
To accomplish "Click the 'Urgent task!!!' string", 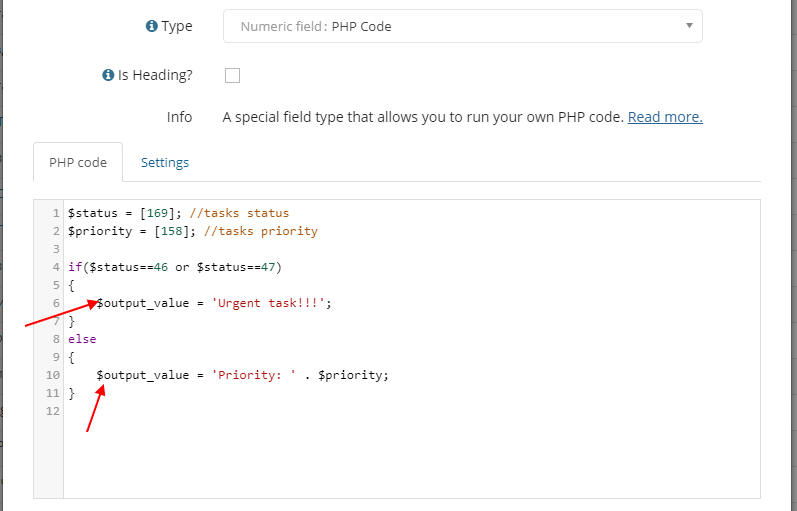I will pyautogui.click(x=270, y=303).
